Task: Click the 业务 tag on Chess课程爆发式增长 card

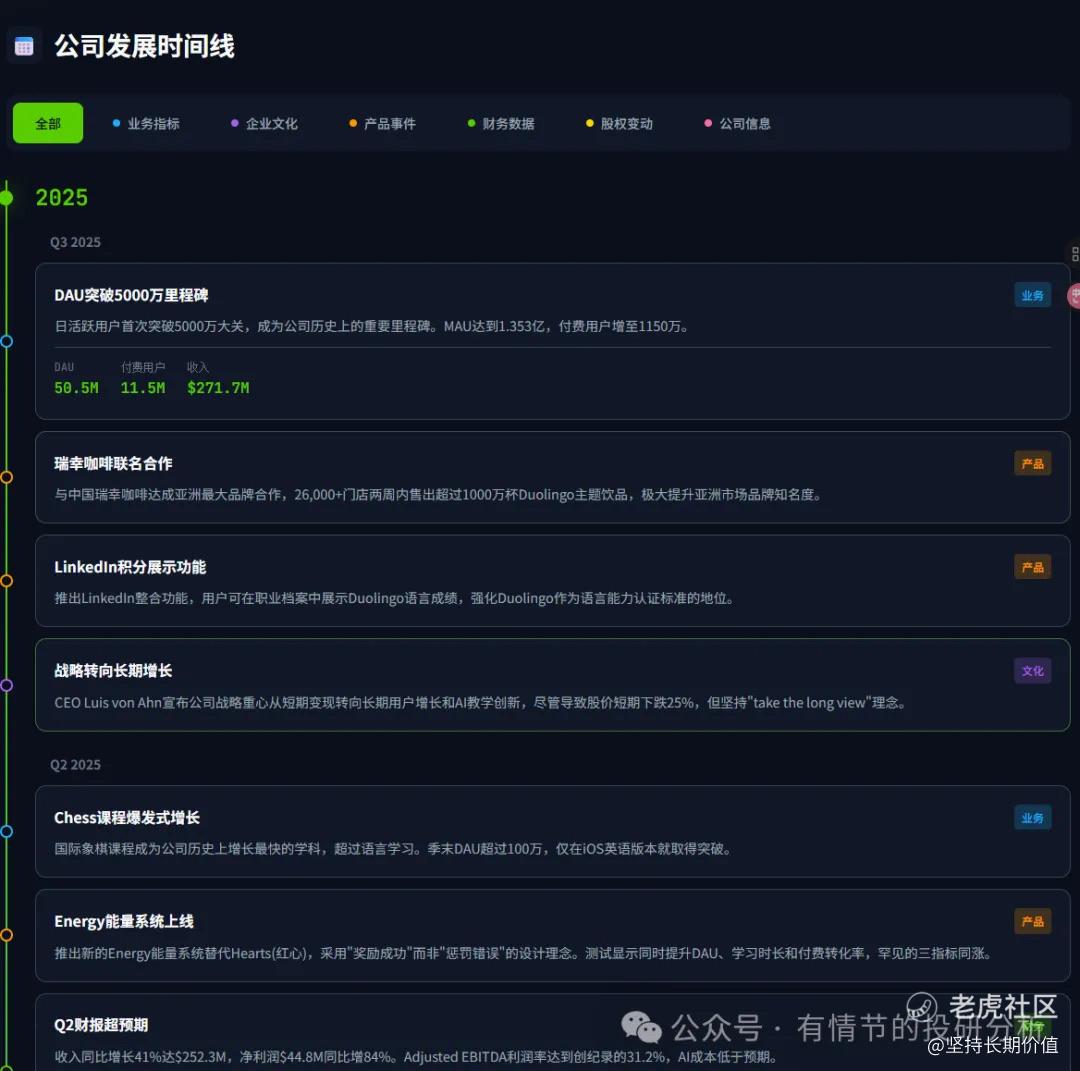Action: point(1032,818)
